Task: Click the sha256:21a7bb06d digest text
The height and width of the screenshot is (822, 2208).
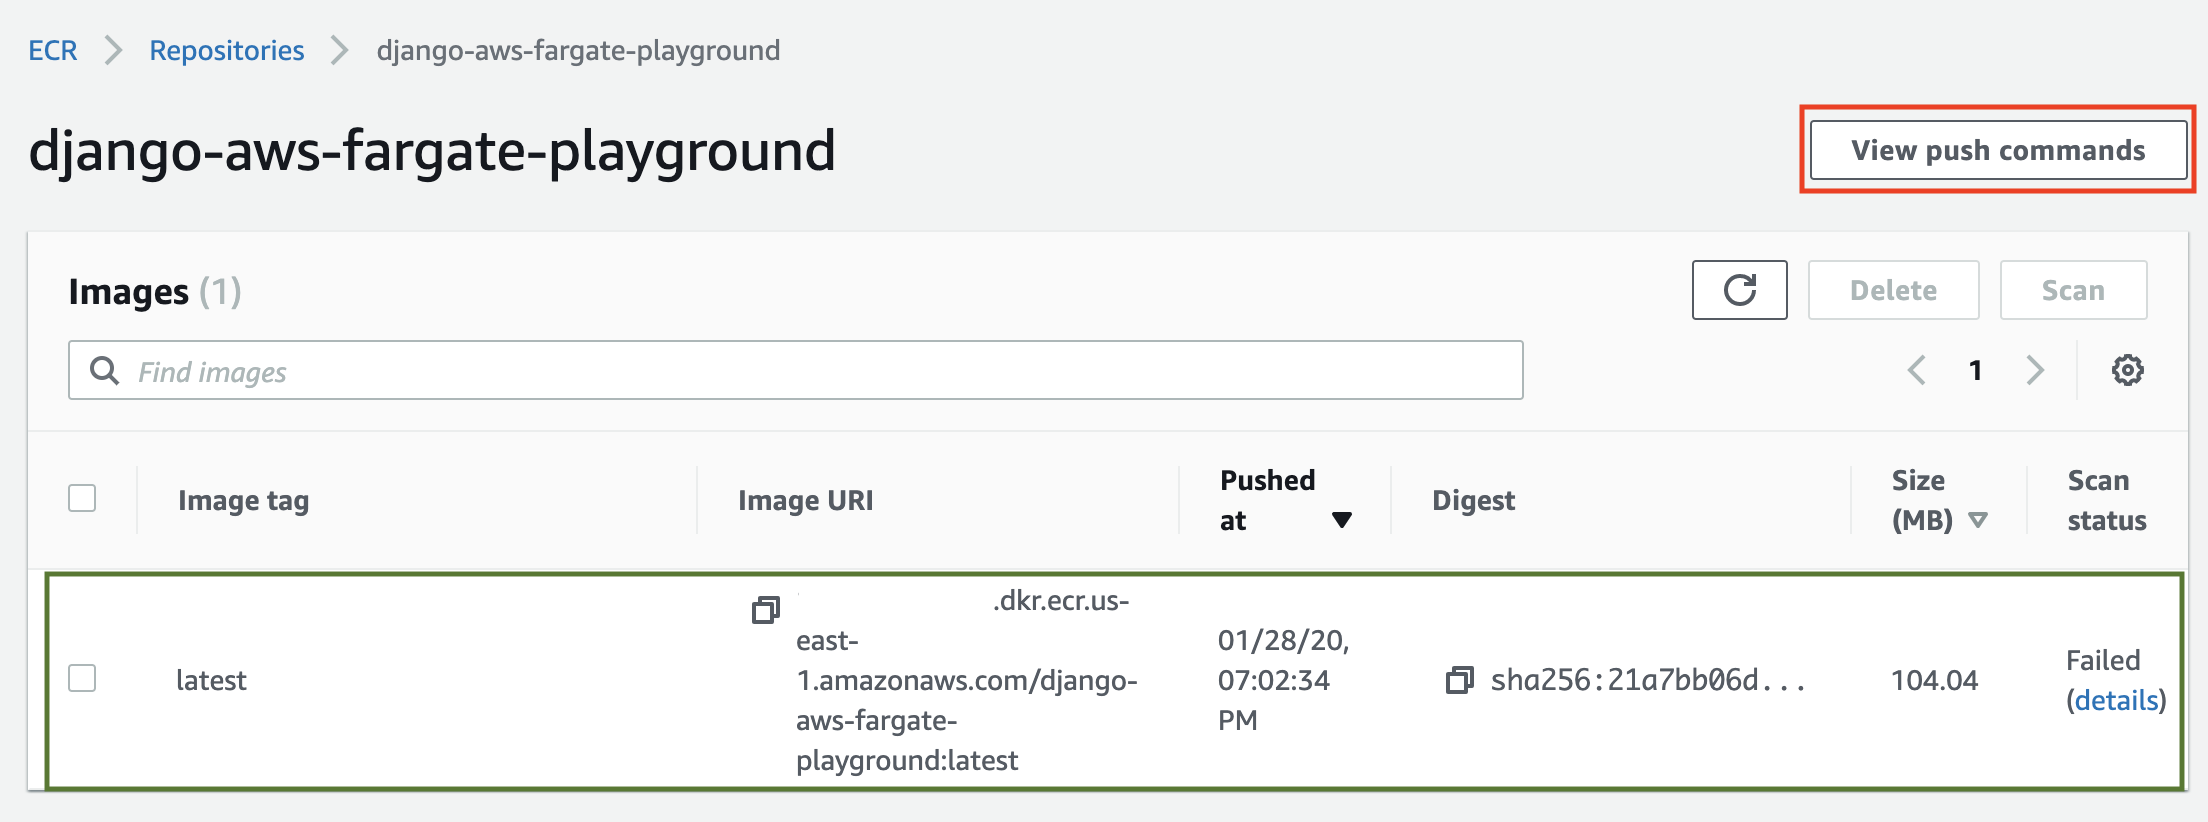Action: click(1647, 680)
